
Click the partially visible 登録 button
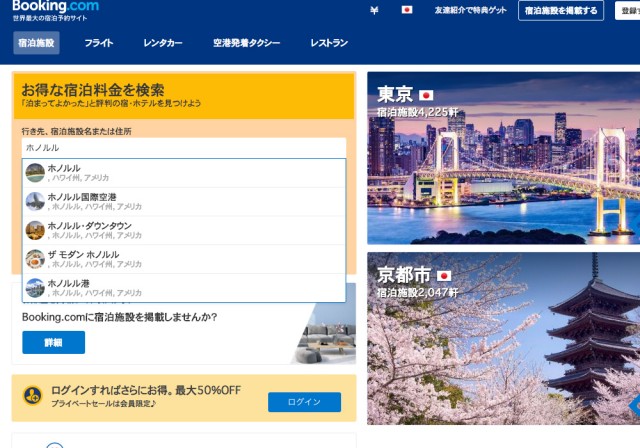pyautogui.click(x=628, y=11)
